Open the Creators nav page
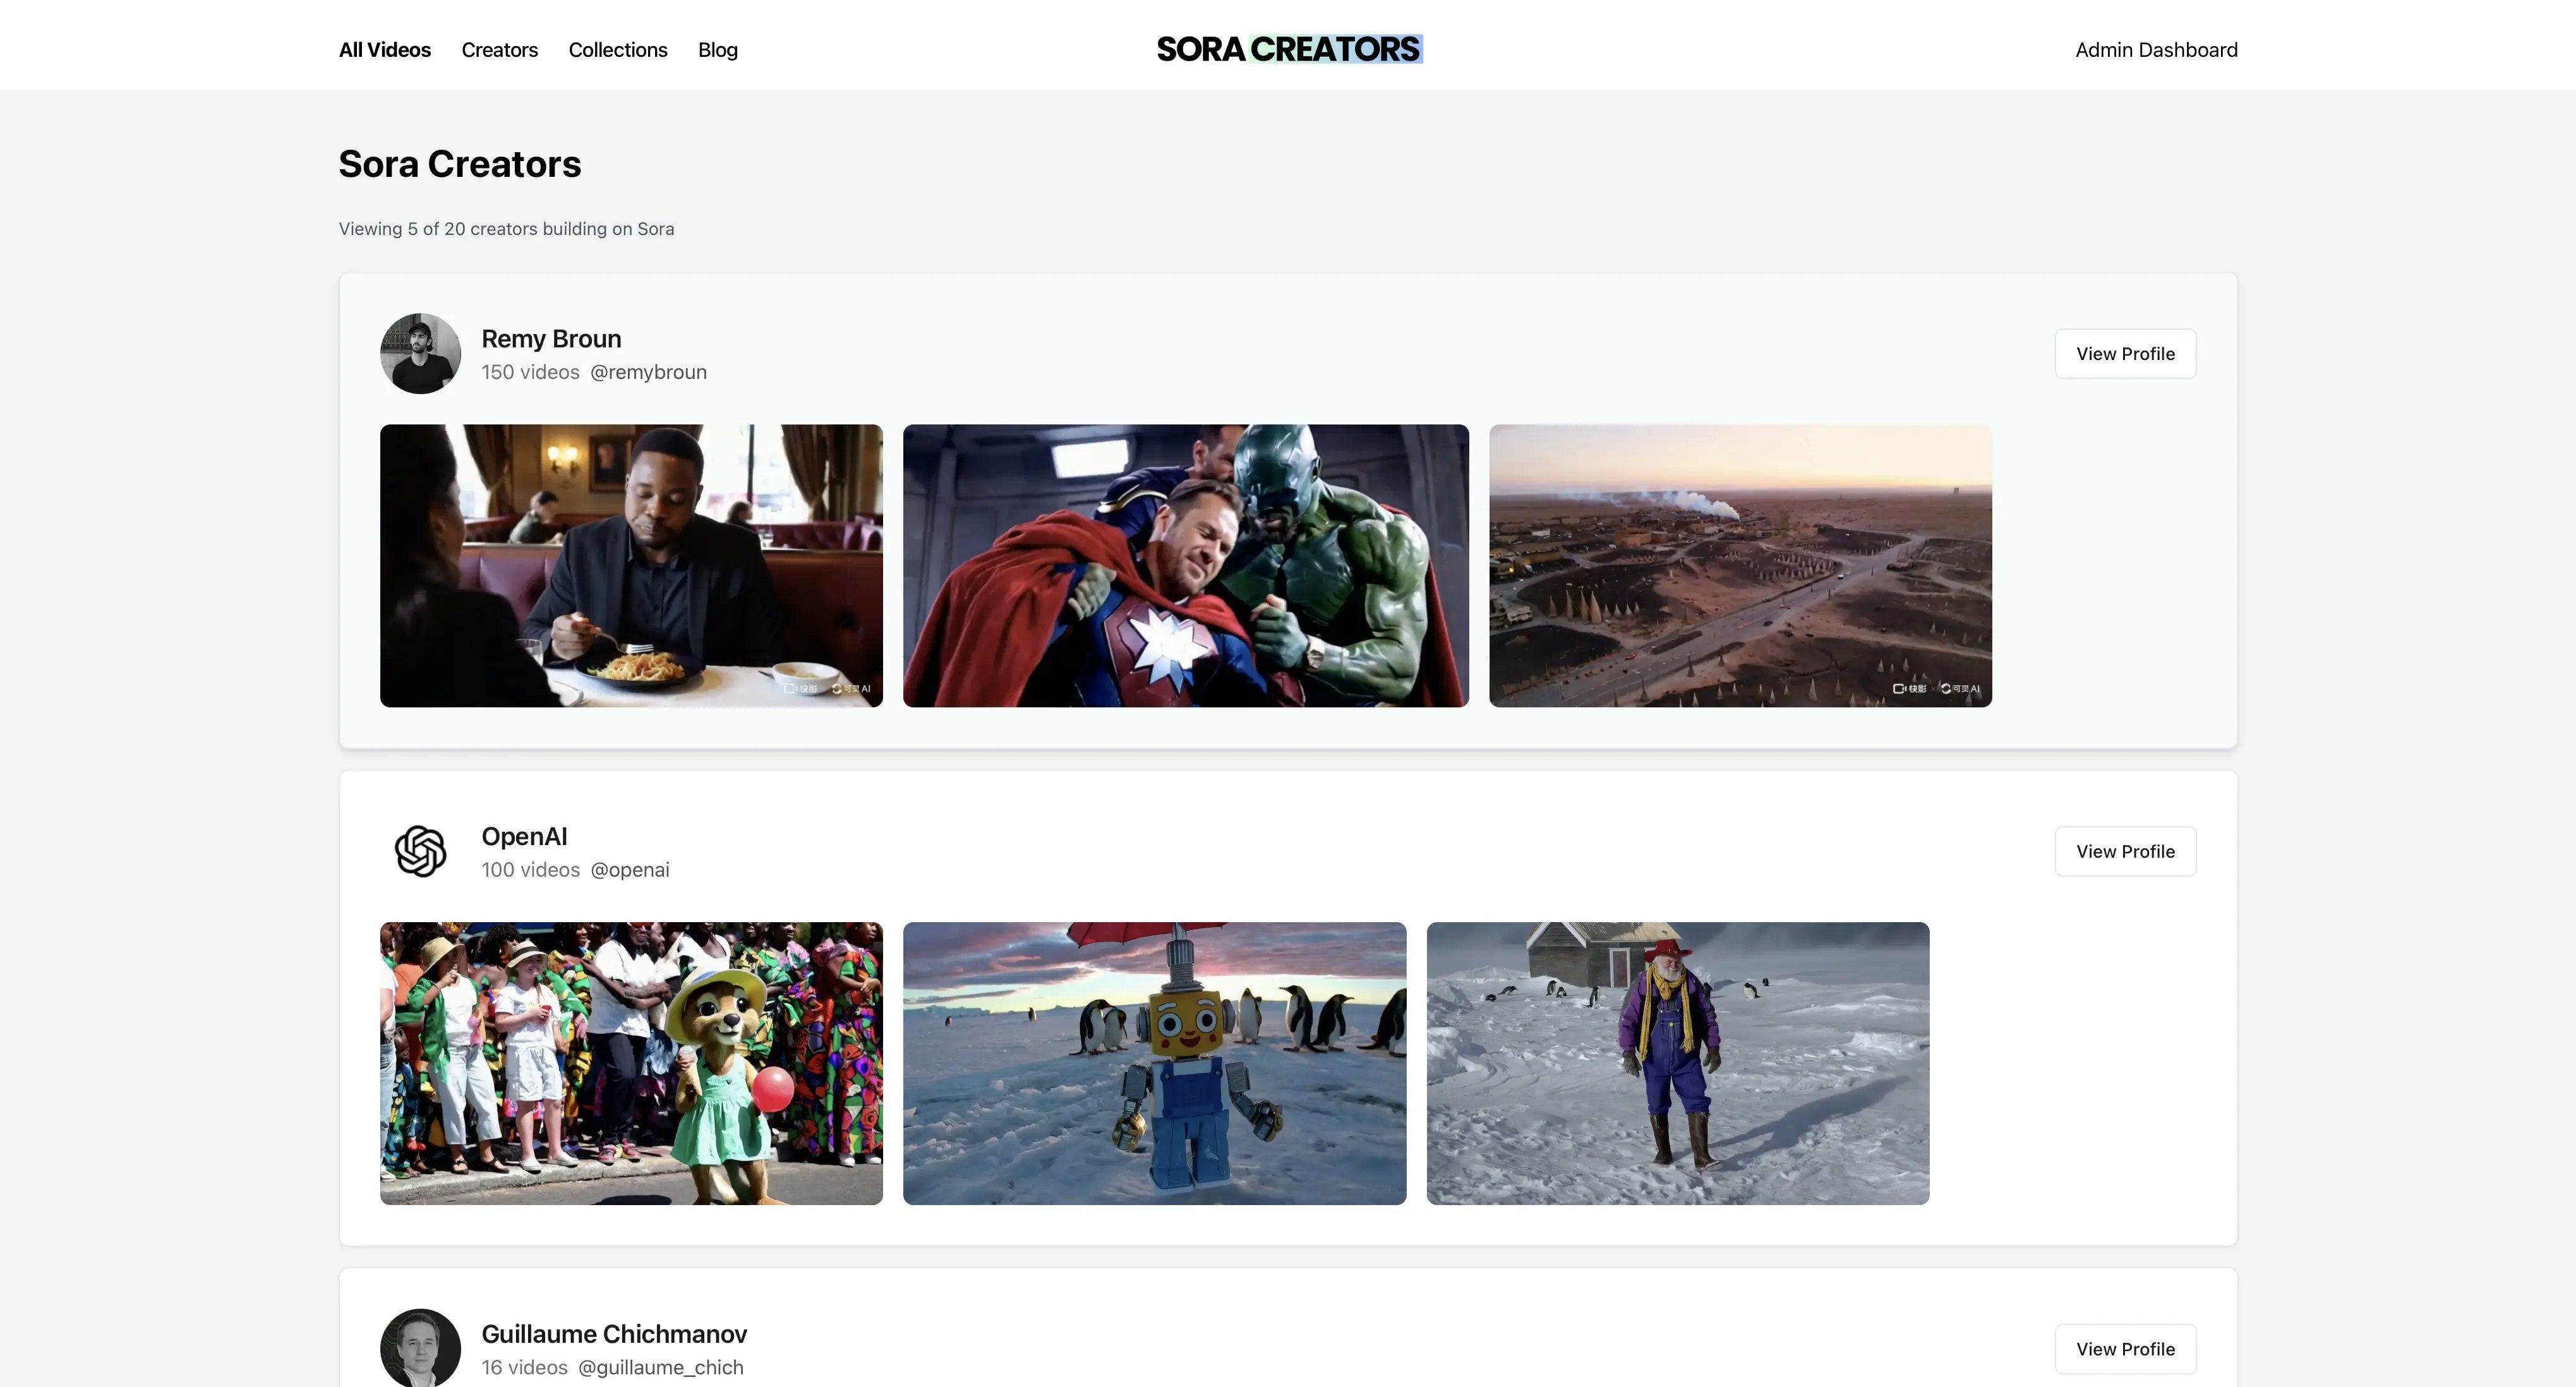The image size is (2576, 1387). (499, 50)
